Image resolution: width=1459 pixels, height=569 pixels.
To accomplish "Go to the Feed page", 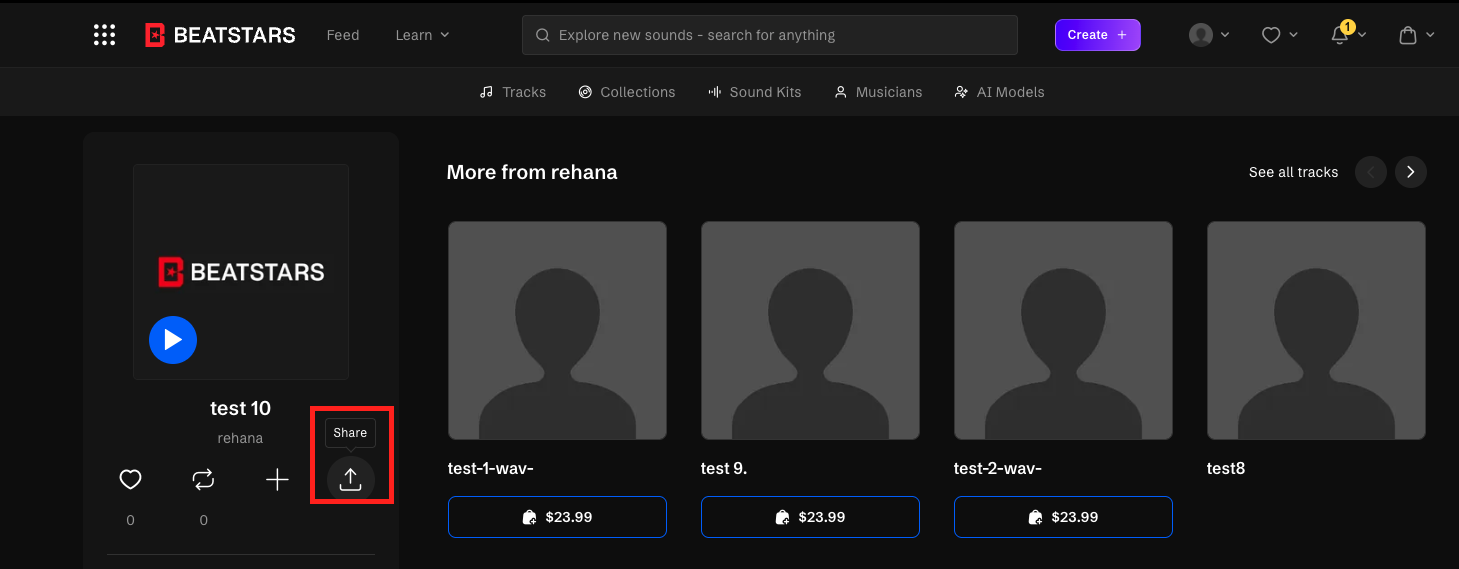I will click(343, 35).
